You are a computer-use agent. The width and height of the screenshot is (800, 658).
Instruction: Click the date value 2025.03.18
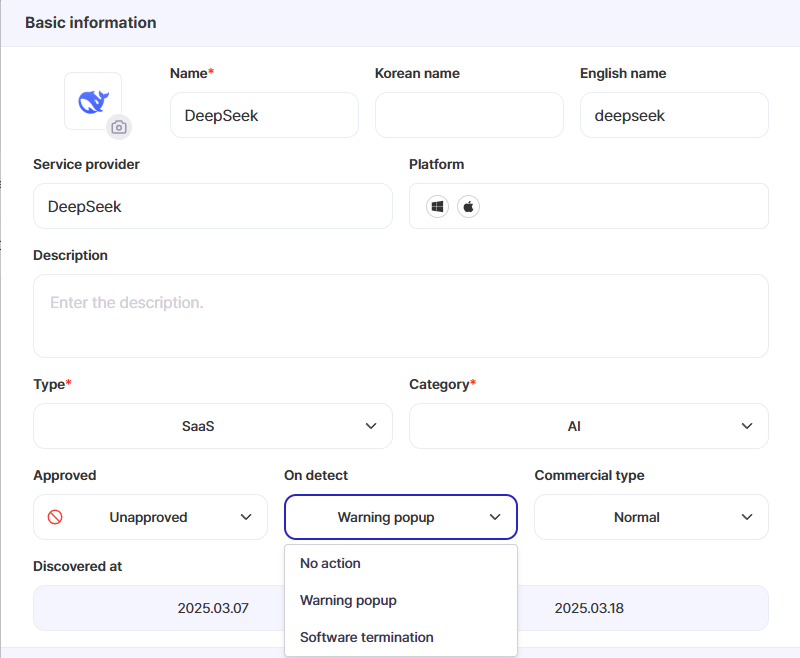pos(589,608)
